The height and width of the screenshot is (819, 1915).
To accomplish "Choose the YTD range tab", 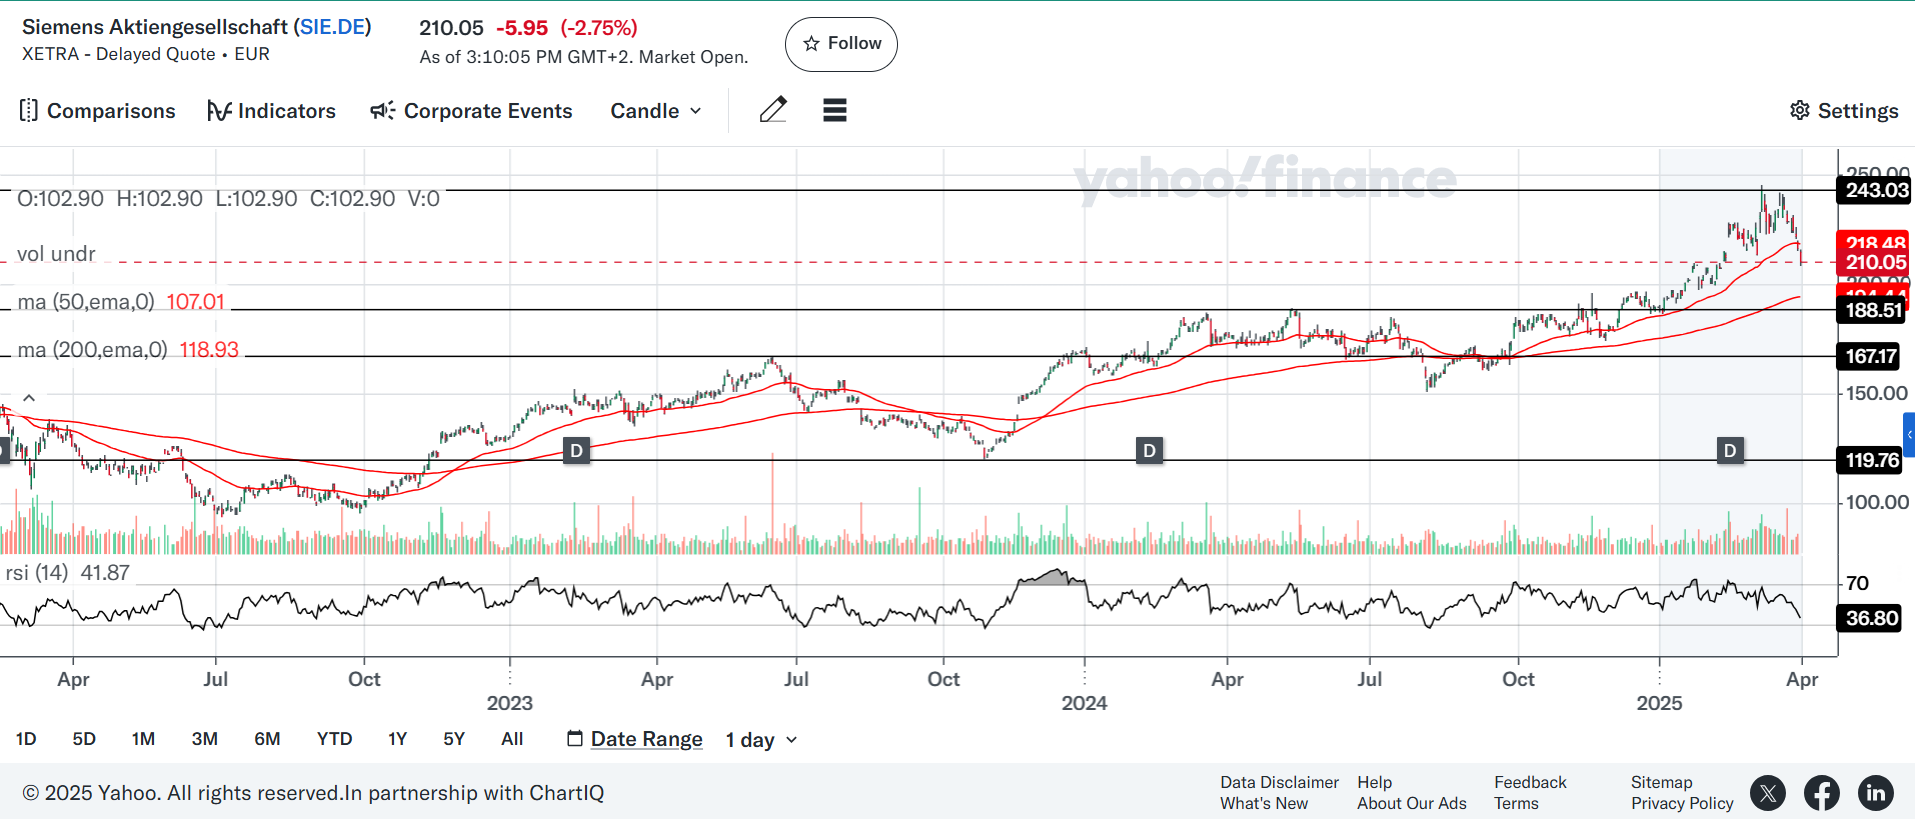I will (x=334, y=739).
